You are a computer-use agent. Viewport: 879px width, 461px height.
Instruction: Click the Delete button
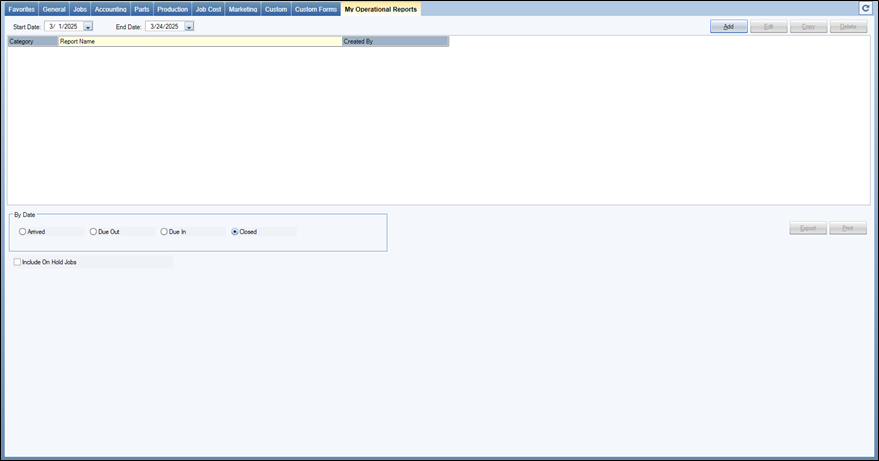pos(848,26)
